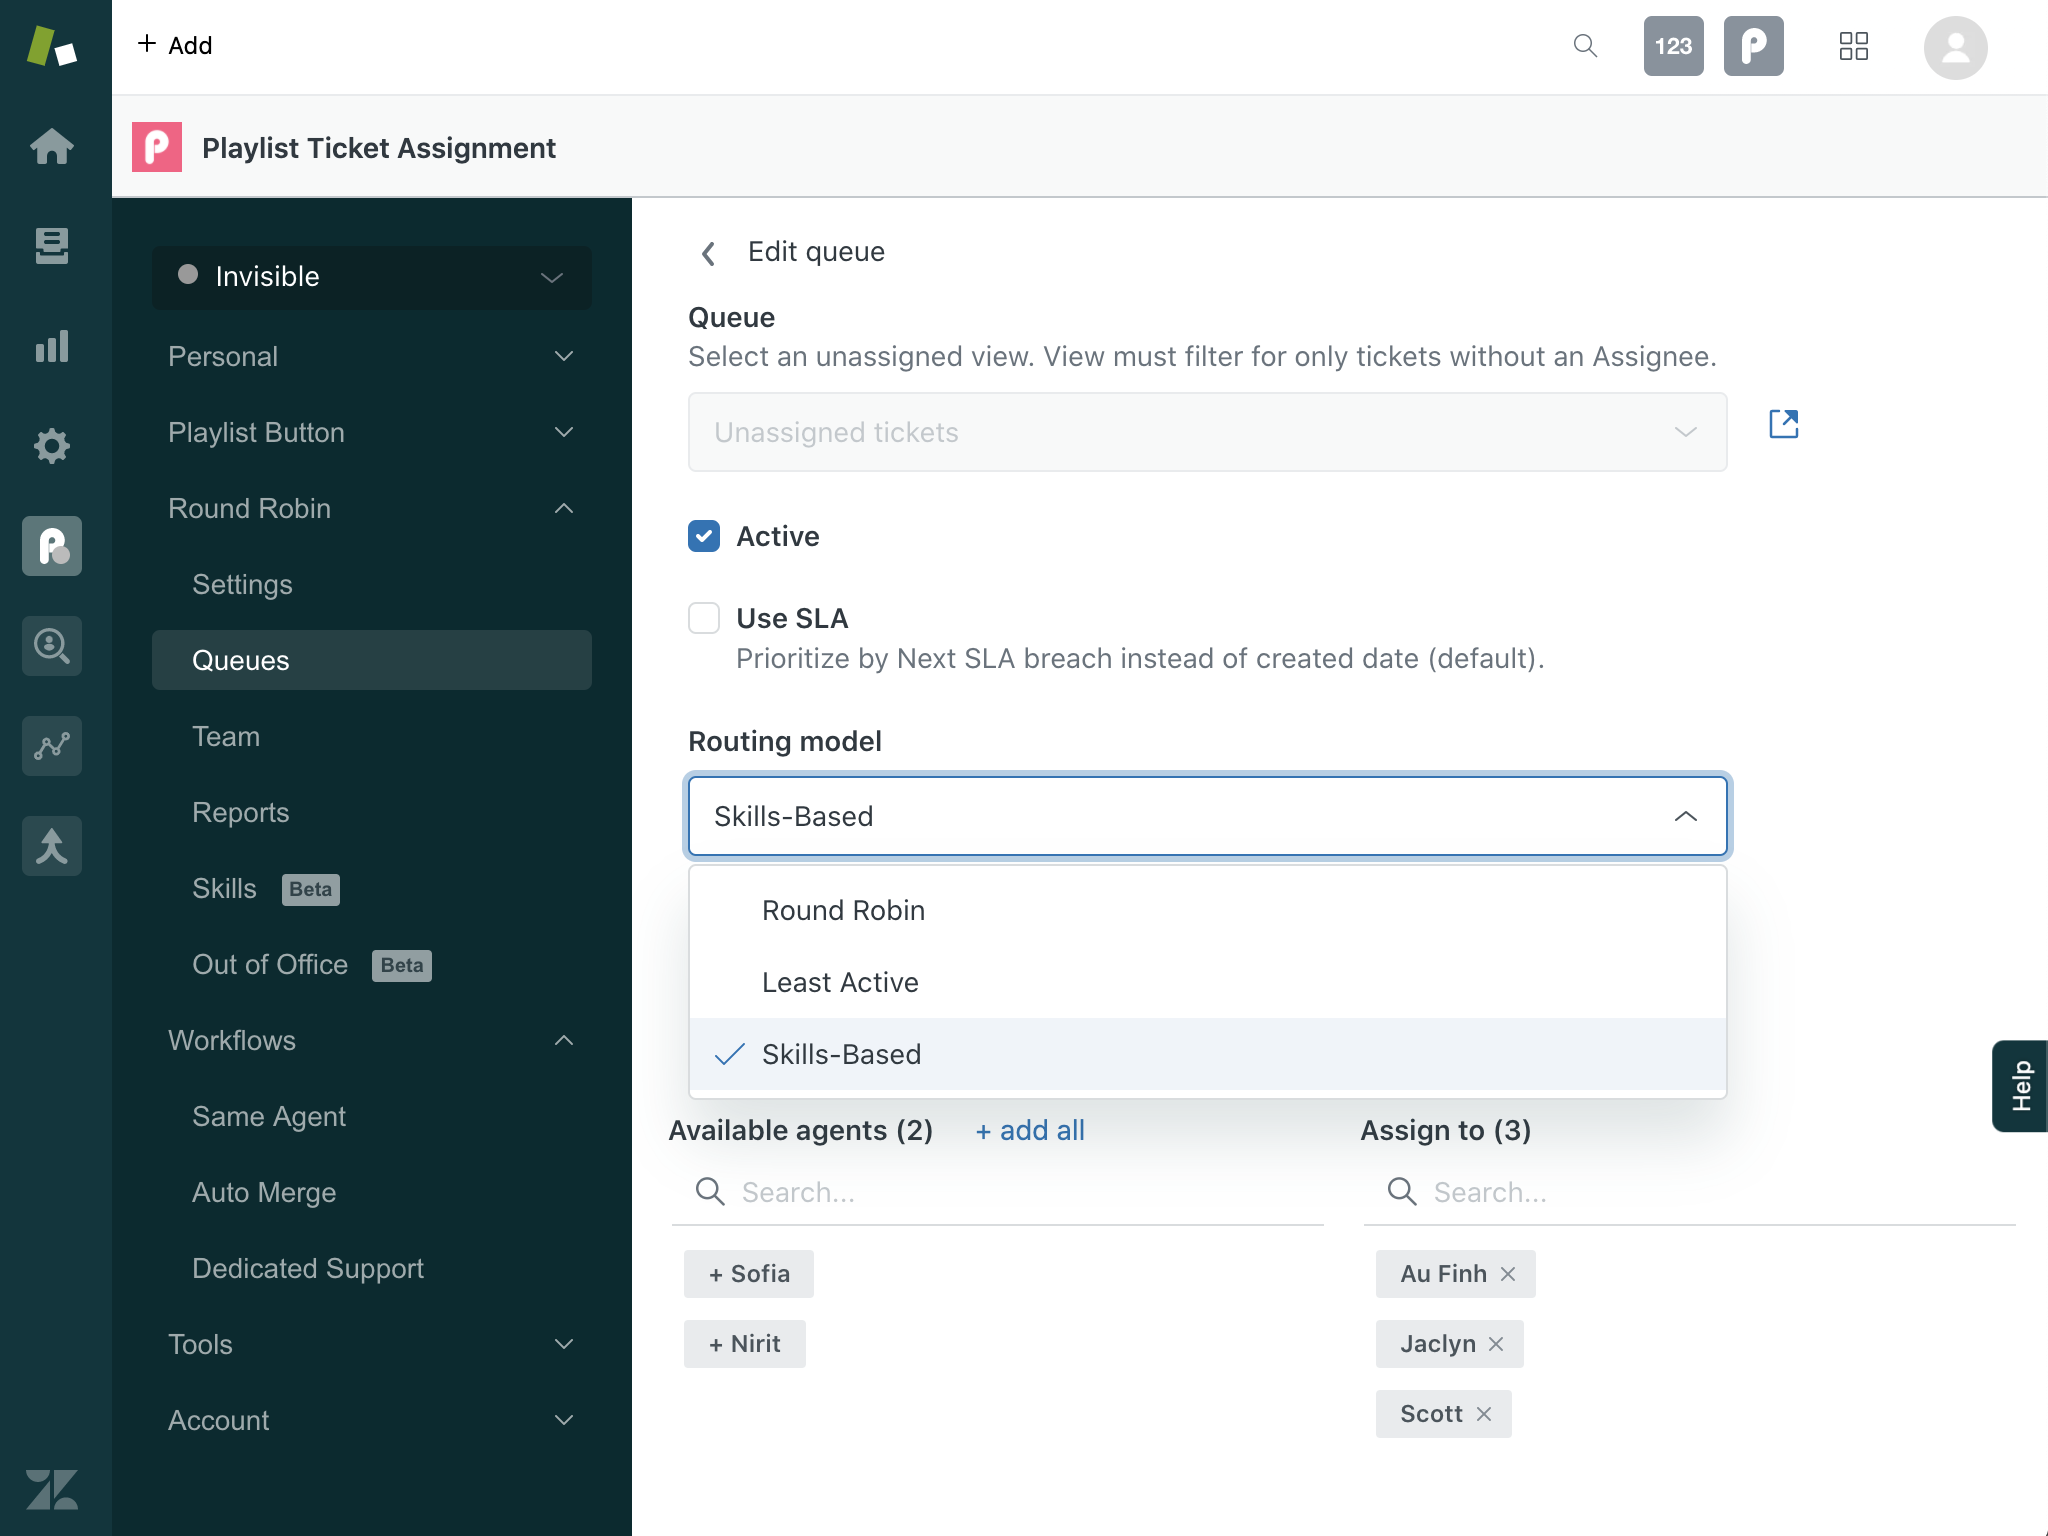Open the Views tickets icon in sidebar
Screen dimensions: 2048x1536
52,246
